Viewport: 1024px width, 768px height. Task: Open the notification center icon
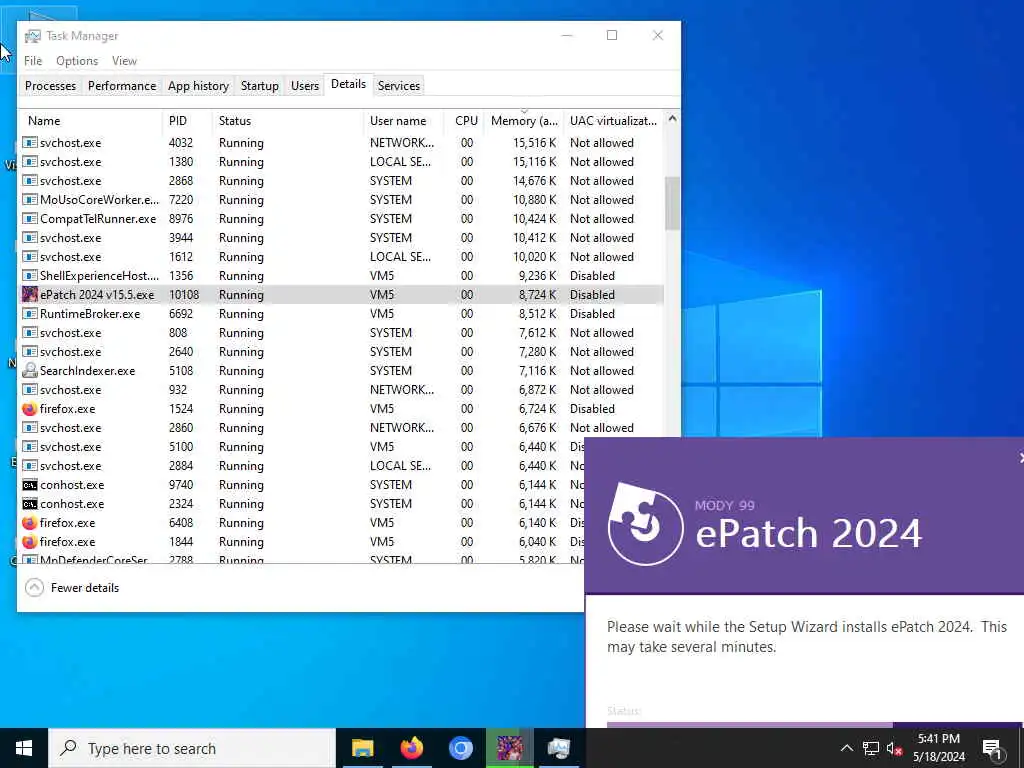click(x=992, y=748)
